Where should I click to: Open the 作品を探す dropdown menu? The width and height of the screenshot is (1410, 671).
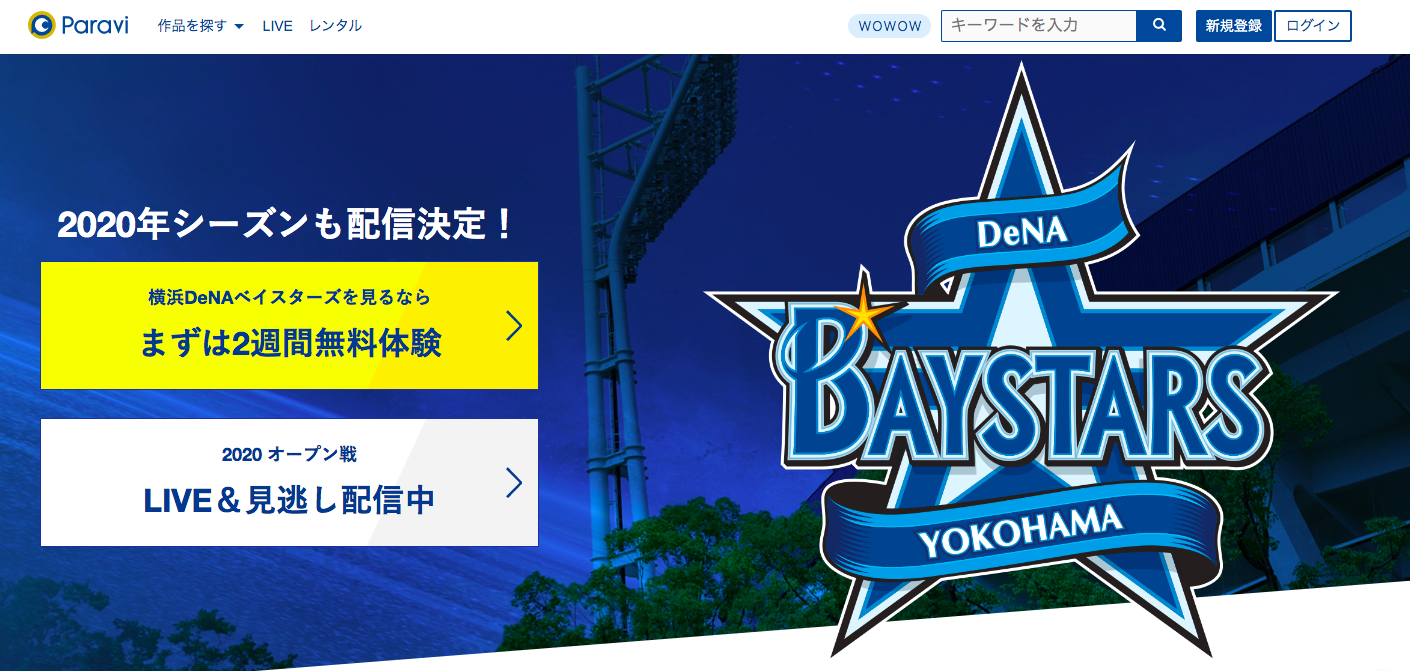(x=200, y=26)
